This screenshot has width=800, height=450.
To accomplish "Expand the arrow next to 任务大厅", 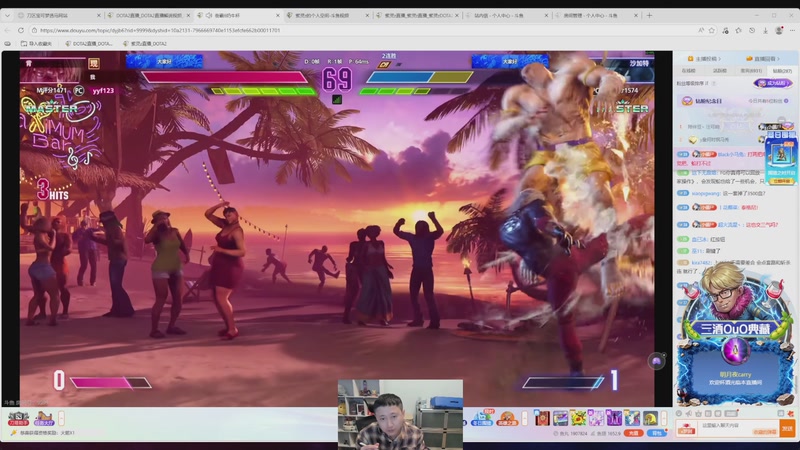I will 61,418.
